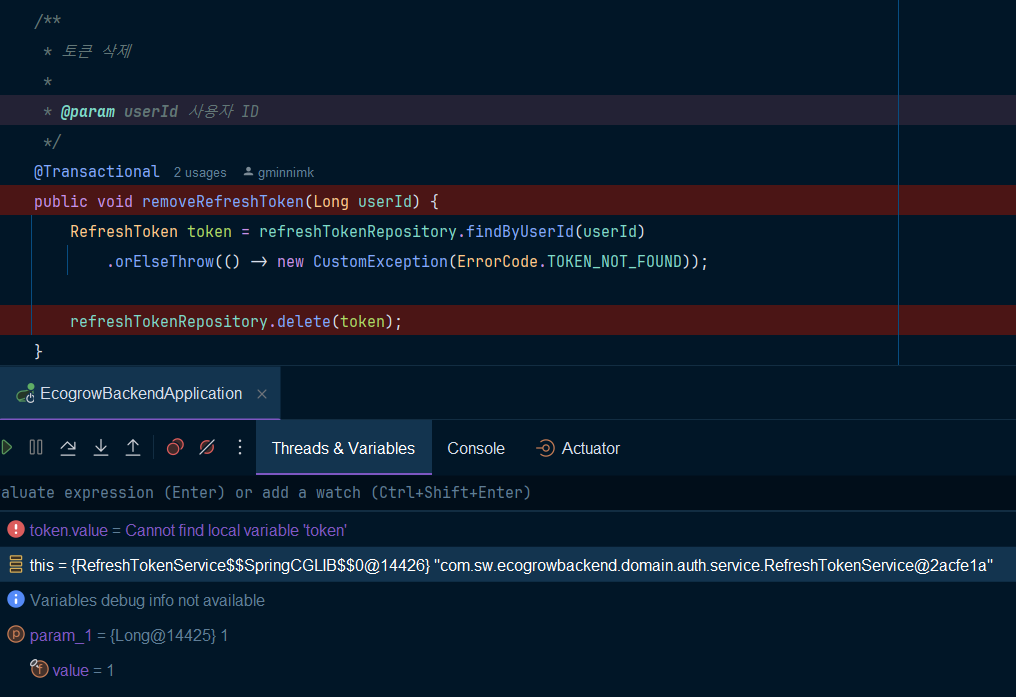The width and height of the screenshot is (1016, 697).
Task: Click the CustomException constructor reference
Action: [380, 262]
